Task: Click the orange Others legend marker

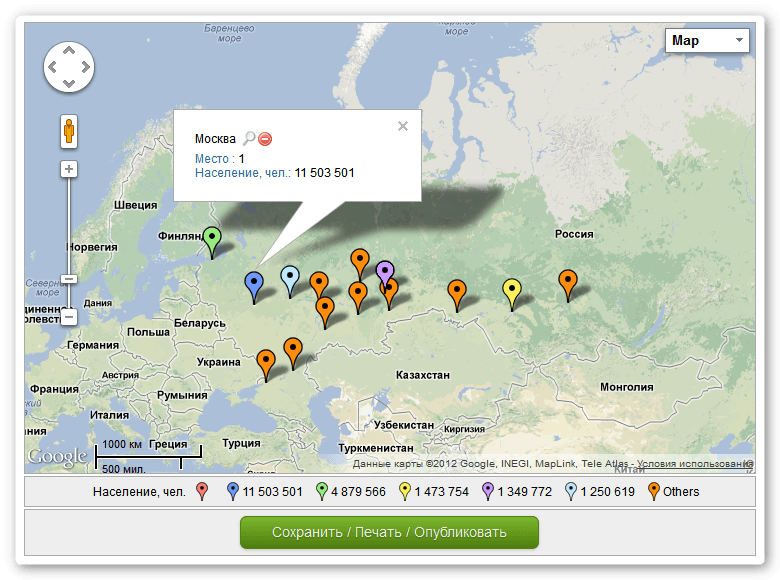Action: pyautogui.click(x=654, y=491)
